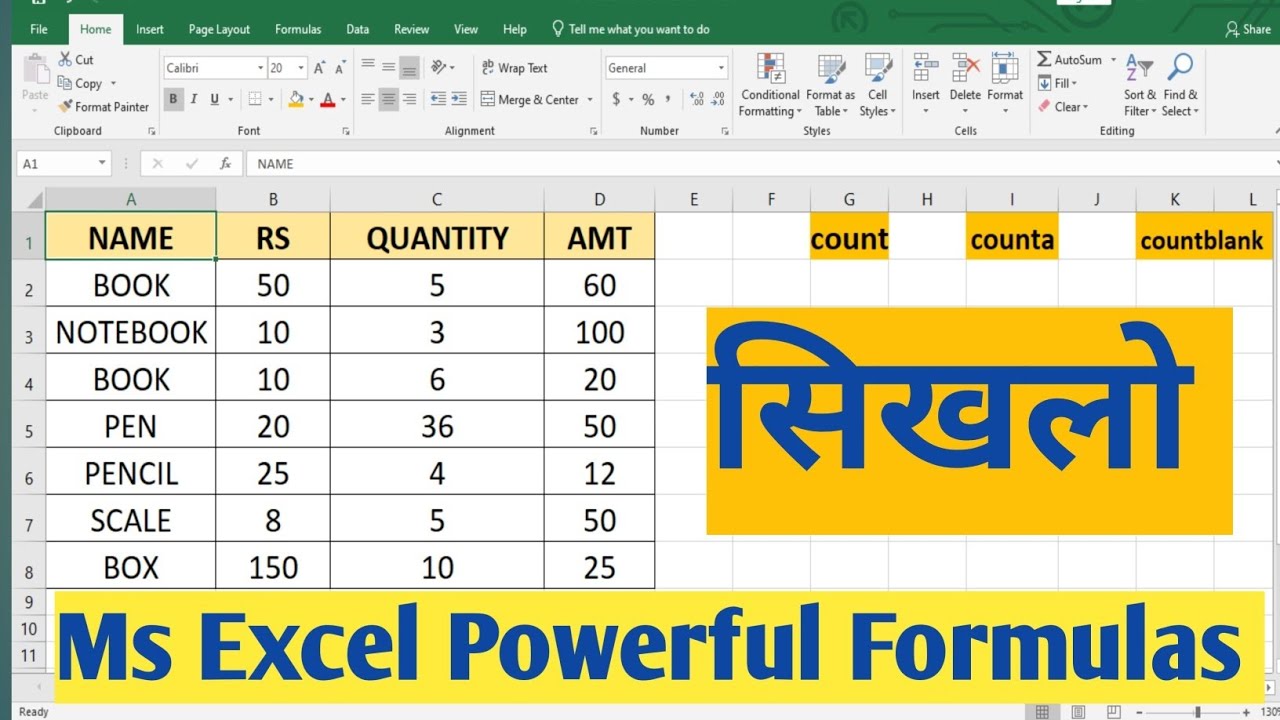This screenshot has width=1280, height=720.
Task: Click the Fill Color bucket
Action: (x=295, y=99)
